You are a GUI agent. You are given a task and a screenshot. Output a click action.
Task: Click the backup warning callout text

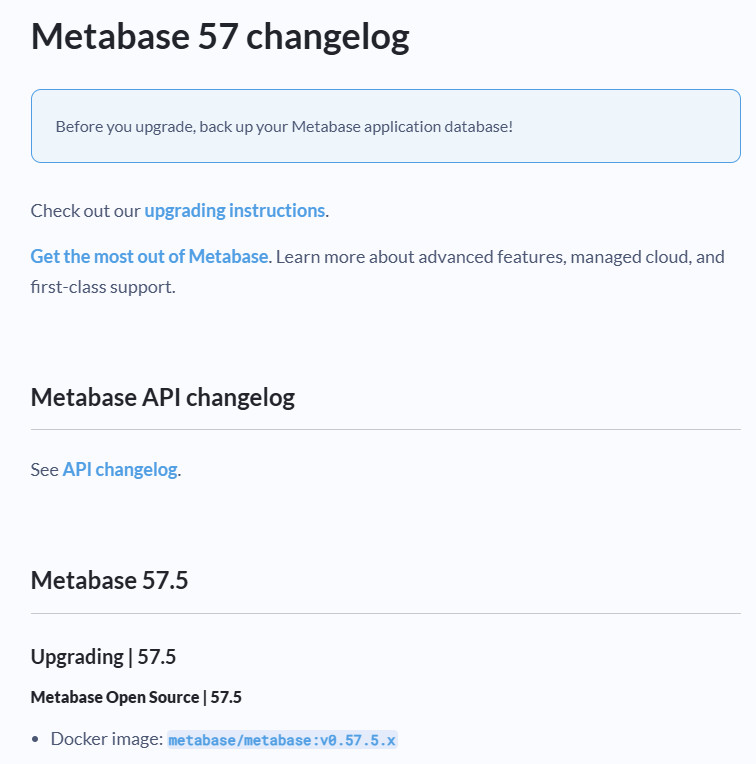(x=284, y=127)
